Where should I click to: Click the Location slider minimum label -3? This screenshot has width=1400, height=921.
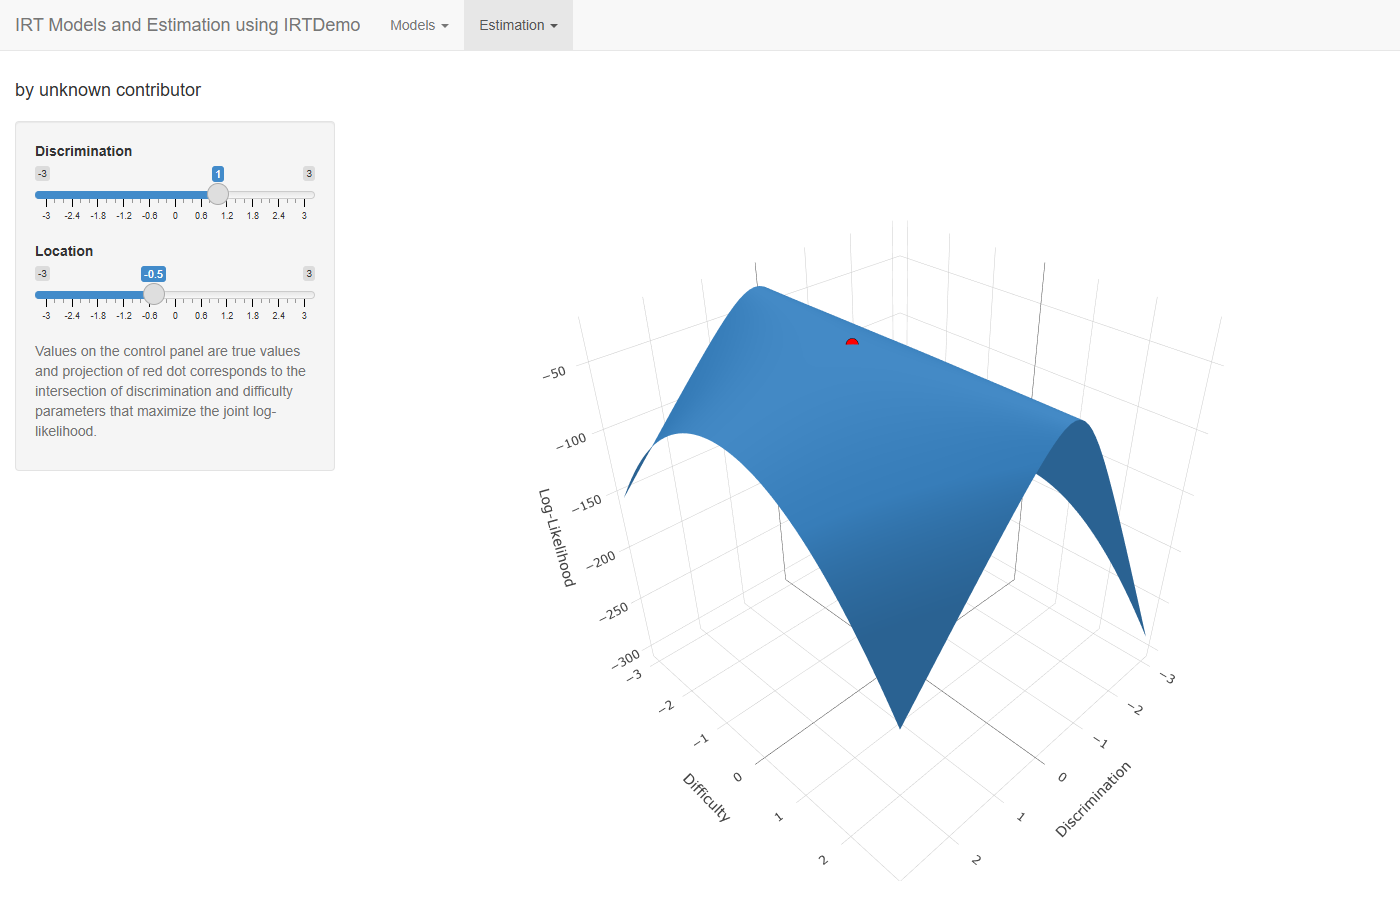point(42,274)
